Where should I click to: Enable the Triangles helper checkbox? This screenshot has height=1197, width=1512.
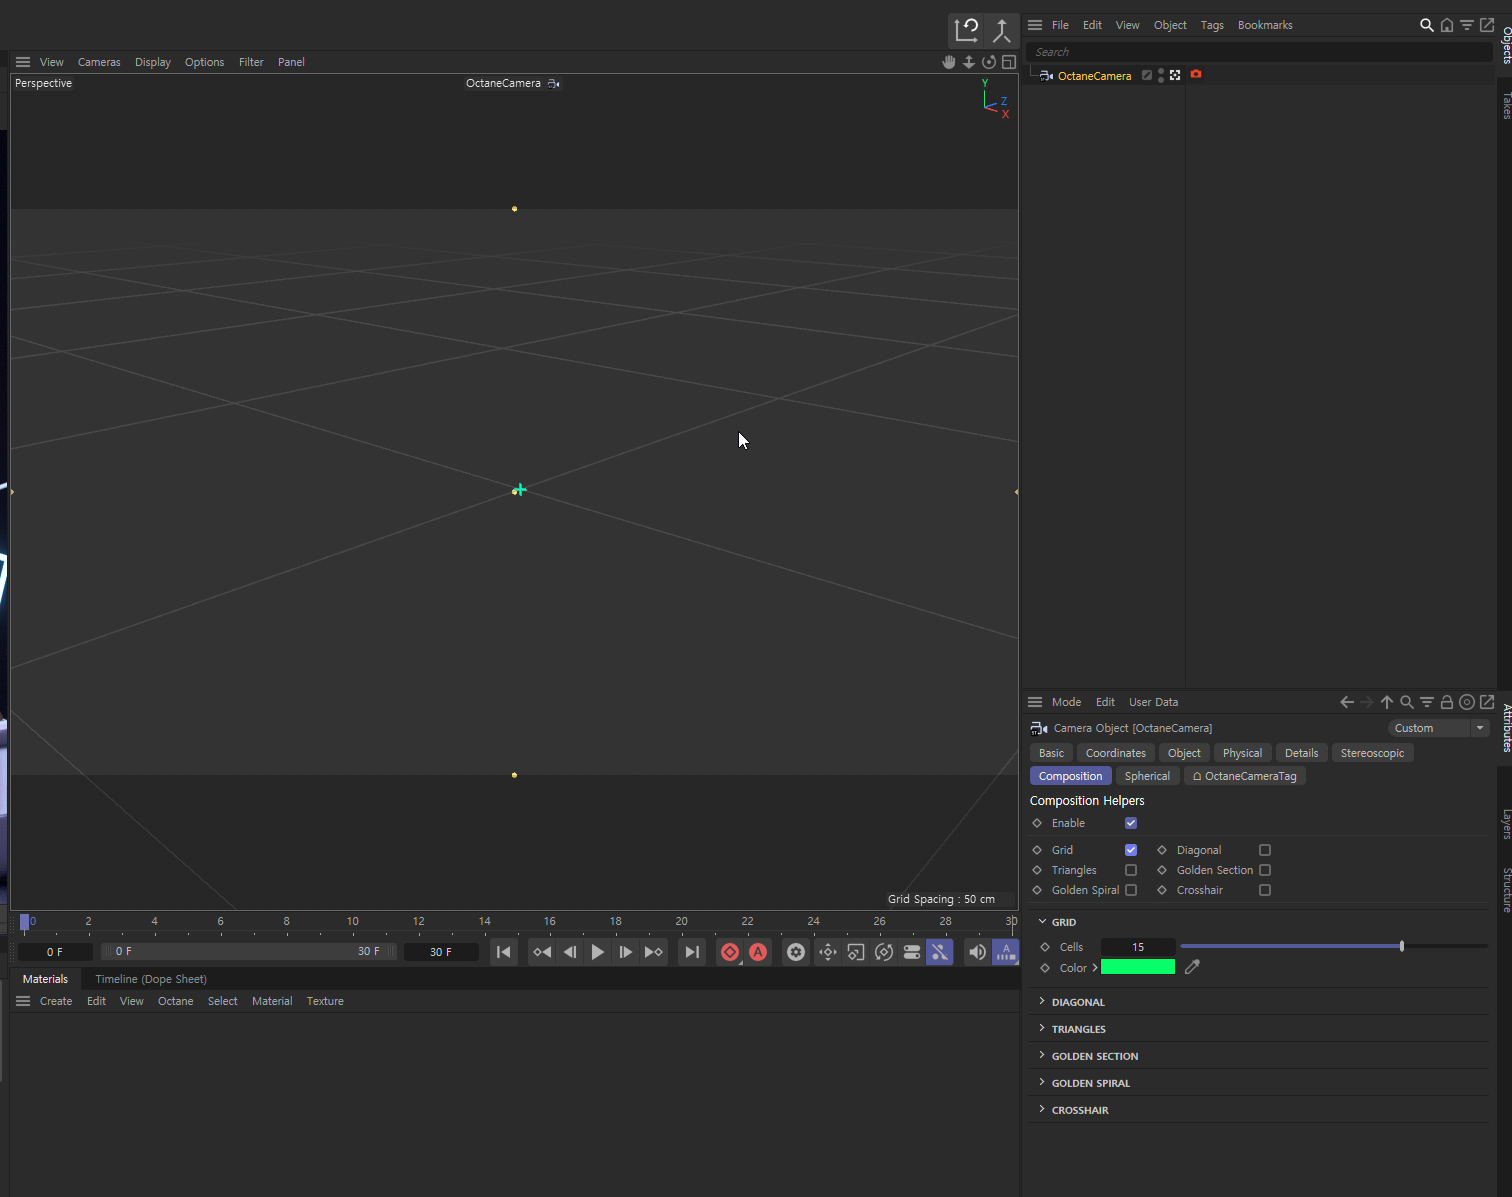[1131, 870]
